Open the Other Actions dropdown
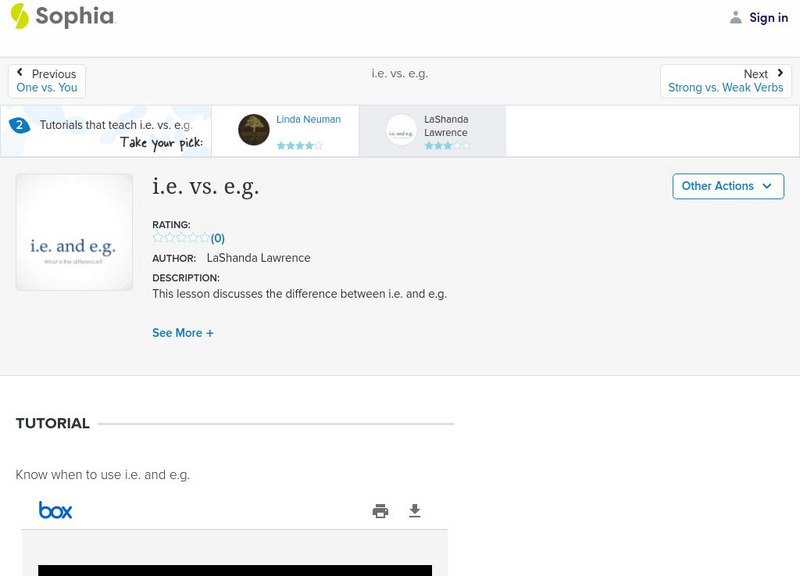Screen dimensions: 800x576 pyautogui.click(x=728, y=186)
